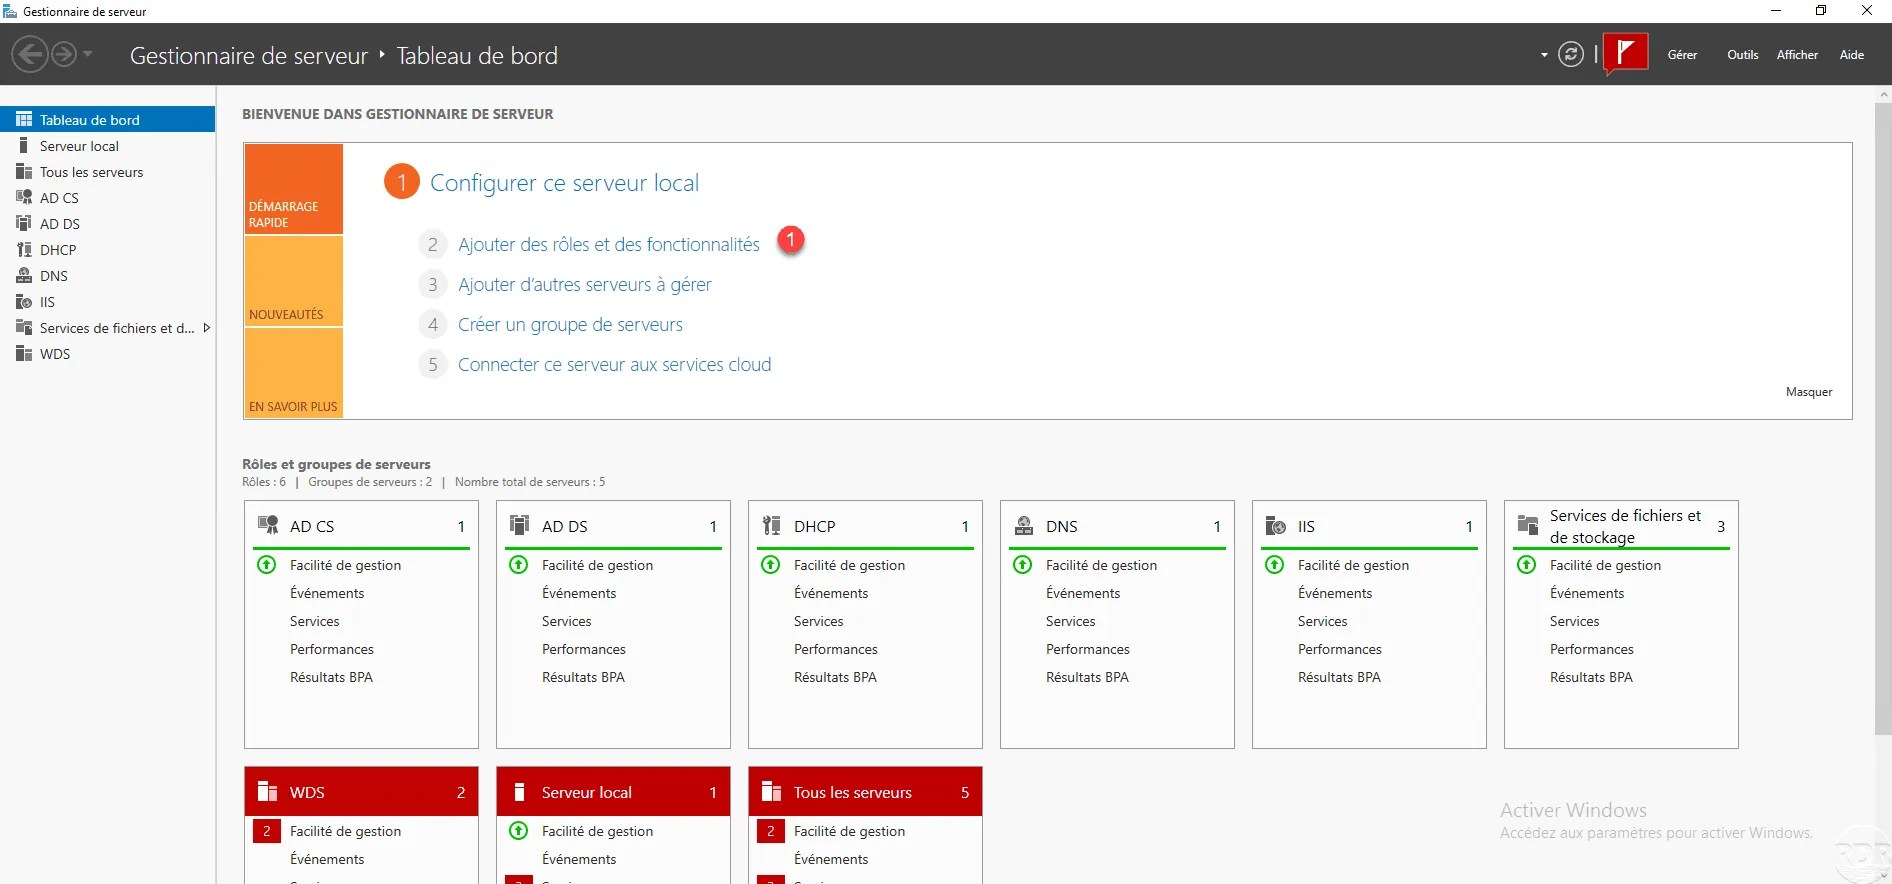The width and height of the screenshot is (1892, 884).
Task: Click the AD CS sidebar icon
Action: [x=24, y=197]
